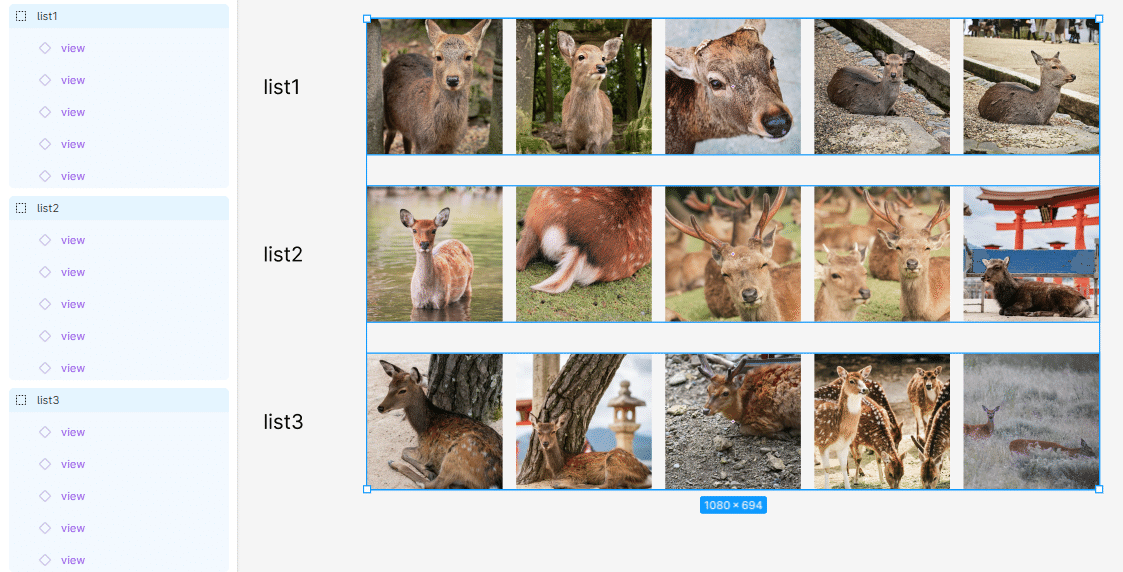Image resolution: width=1123 pixels, height=572 pixels.
Task: Click diamond icon of third view under list2
Action: (x=45, y=304)
